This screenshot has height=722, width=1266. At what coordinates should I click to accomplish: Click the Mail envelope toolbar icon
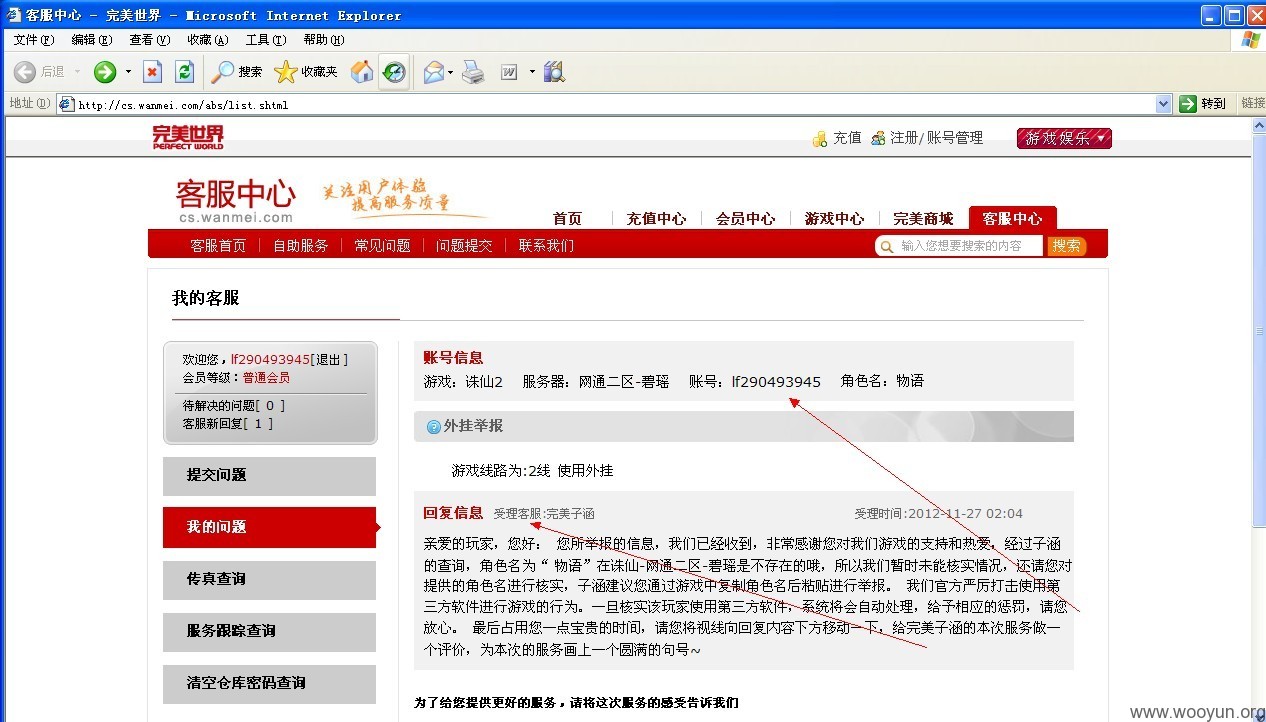click(x=433, y=72)
